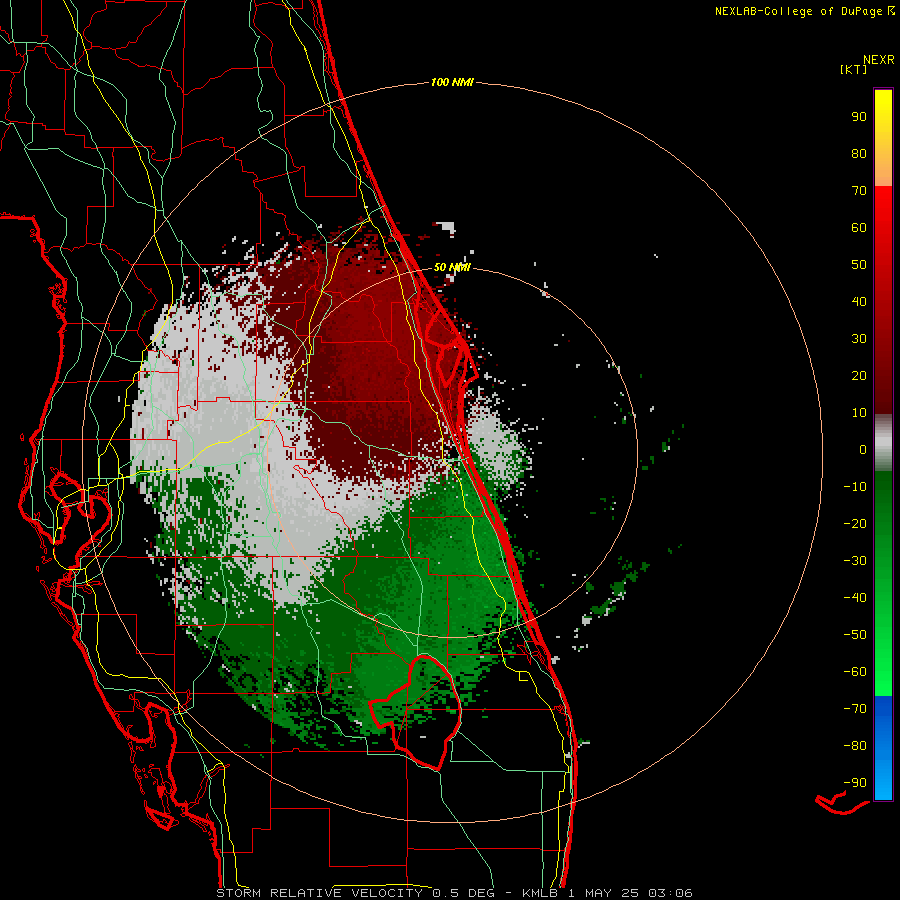
Task: Click the KMLB radar site identifier
Action: [540, 893]
